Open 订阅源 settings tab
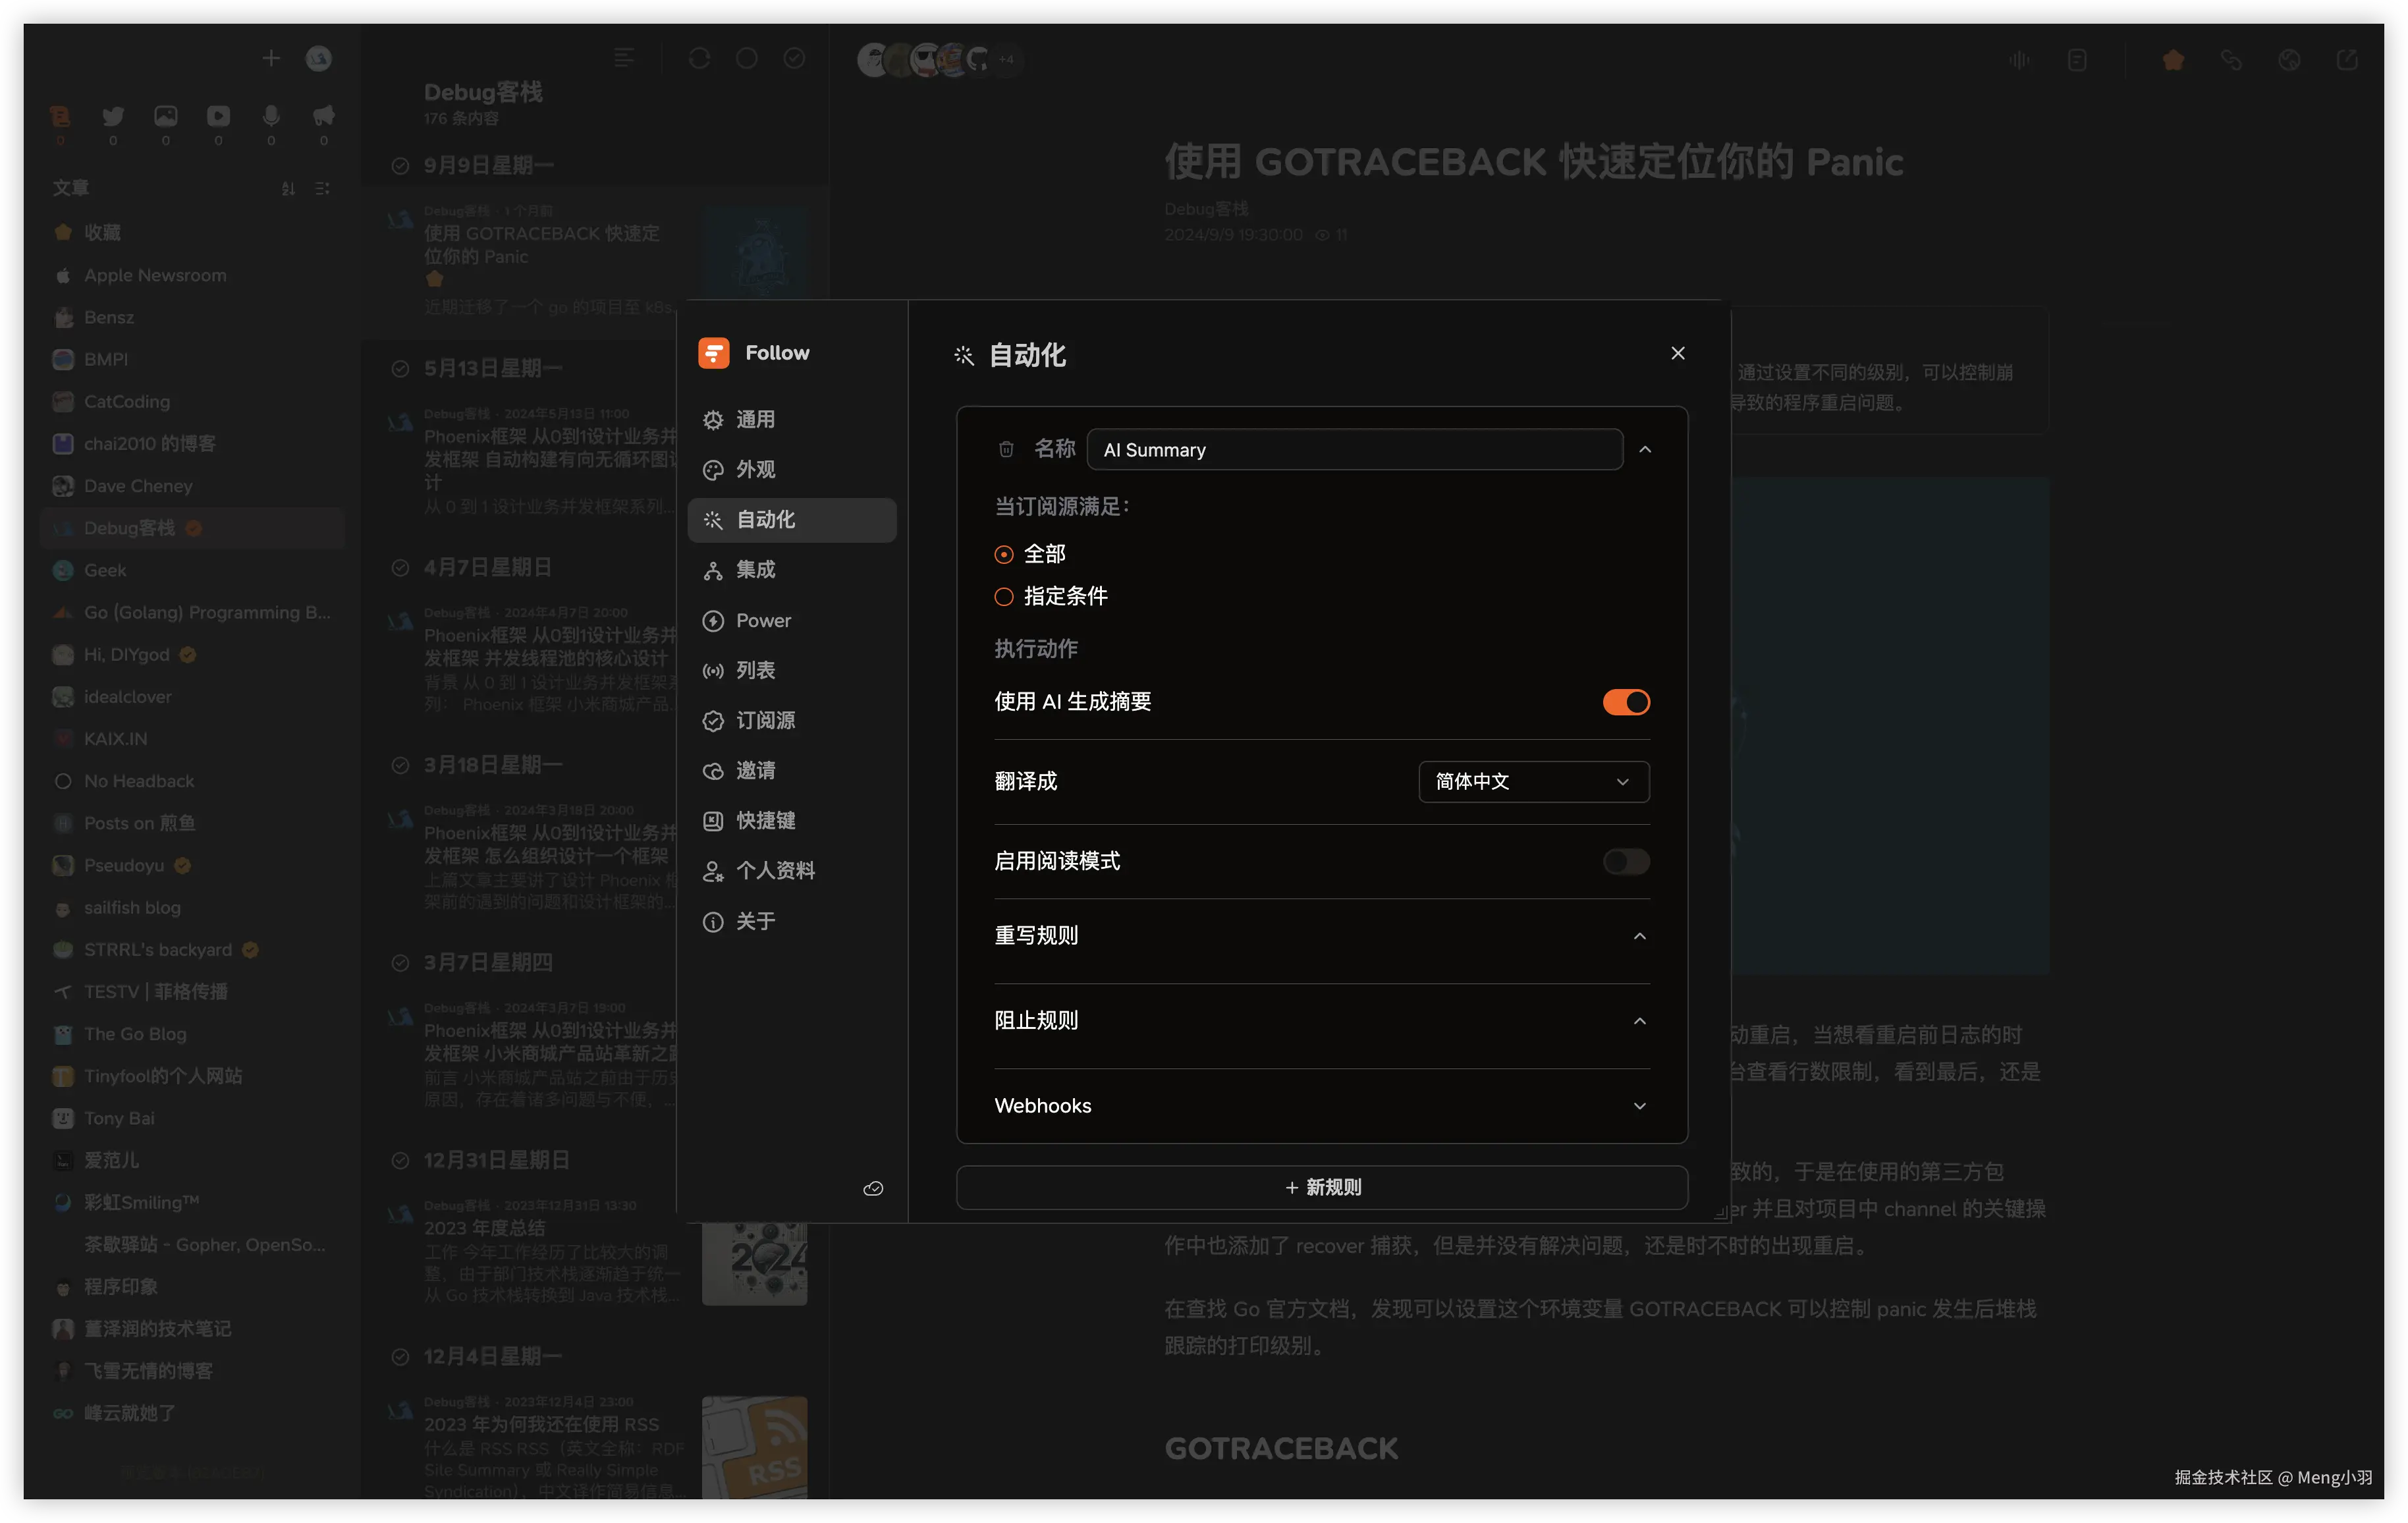The width and height of the screenshot is (2408, 1523). [x=792, y=721]
